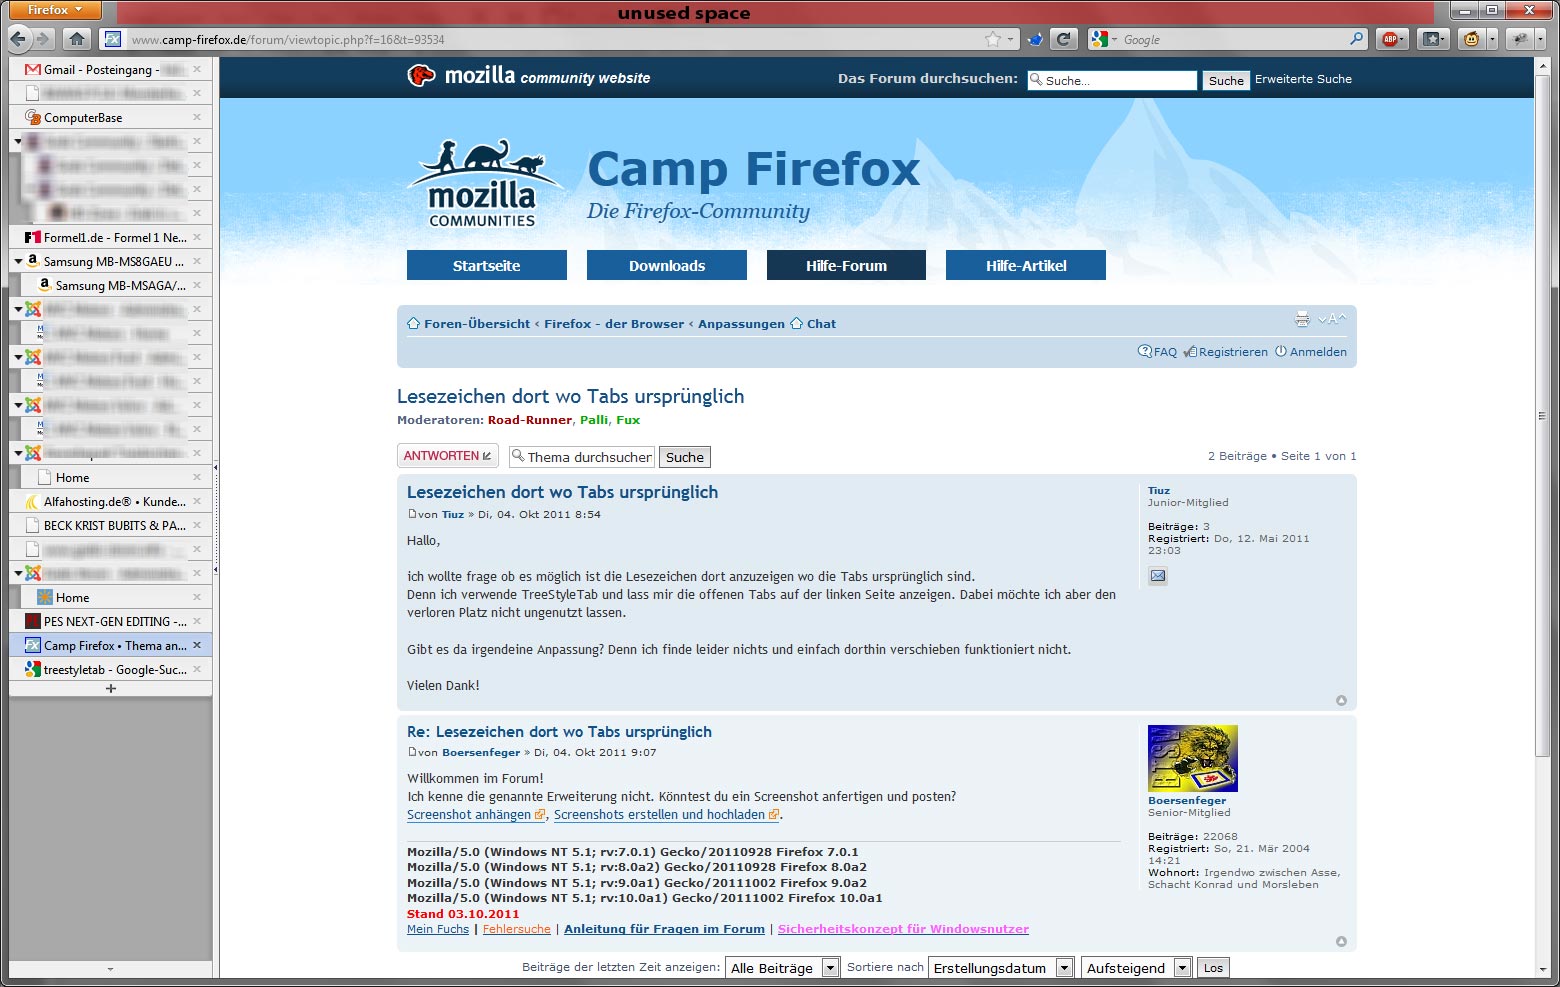This screenshot has width=1560, height=987.
Task: Click Boersenfeger's lion avatar image
Action: point(1193,758)
